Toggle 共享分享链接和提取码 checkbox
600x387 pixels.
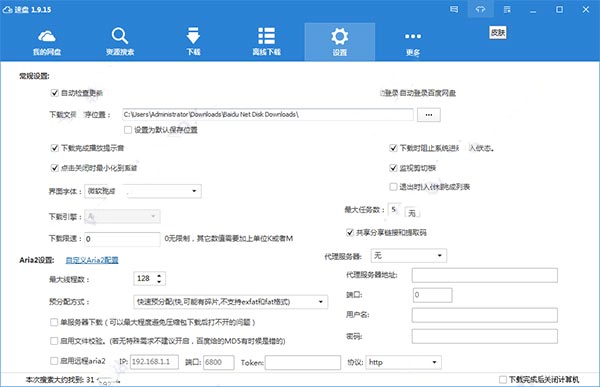[350, 232]
